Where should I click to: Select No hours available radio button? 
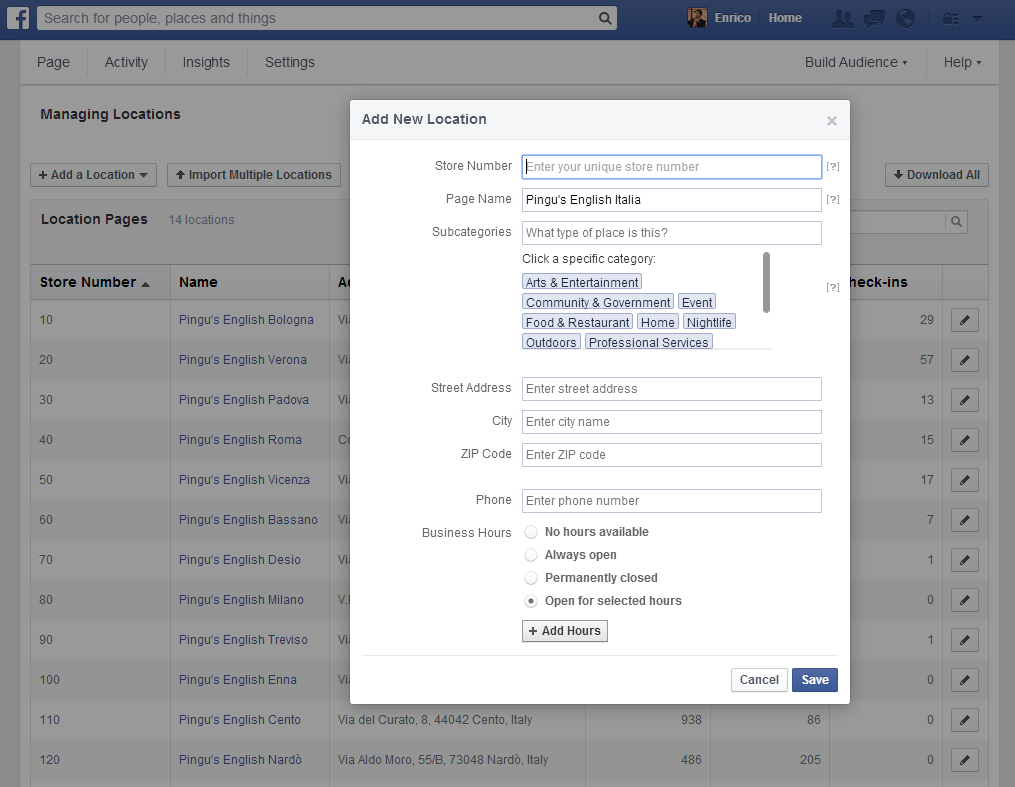pos(531,532)
